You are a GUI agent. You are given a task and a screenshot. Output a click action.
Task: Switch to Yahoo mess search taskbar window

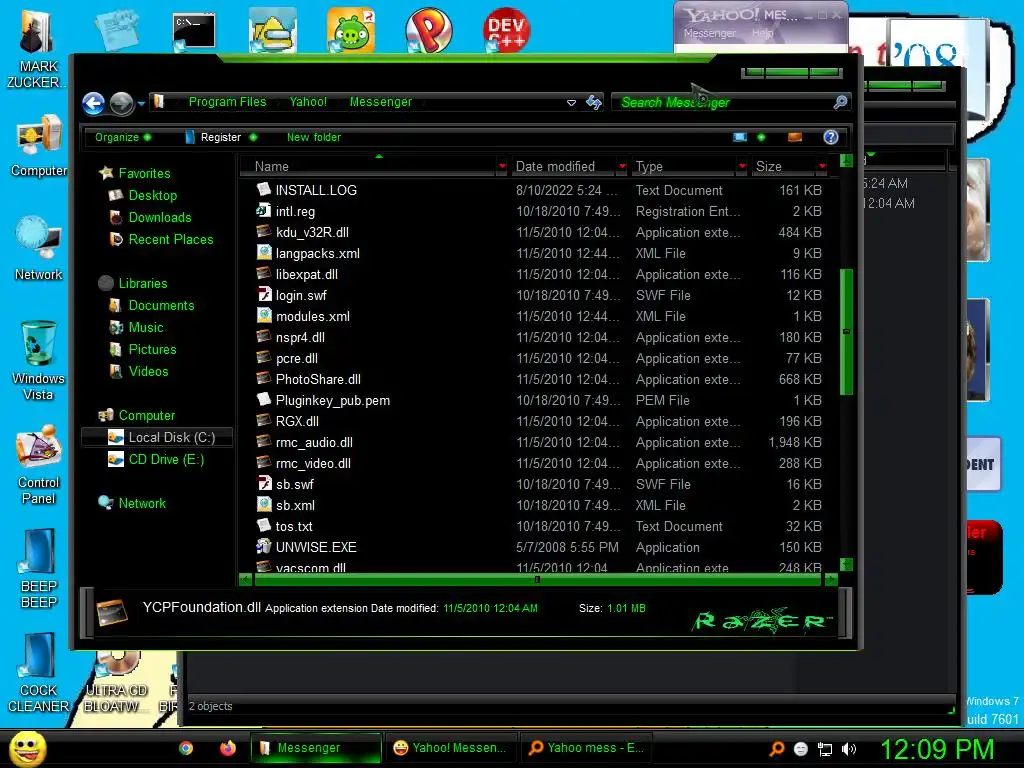pos(586,748)
